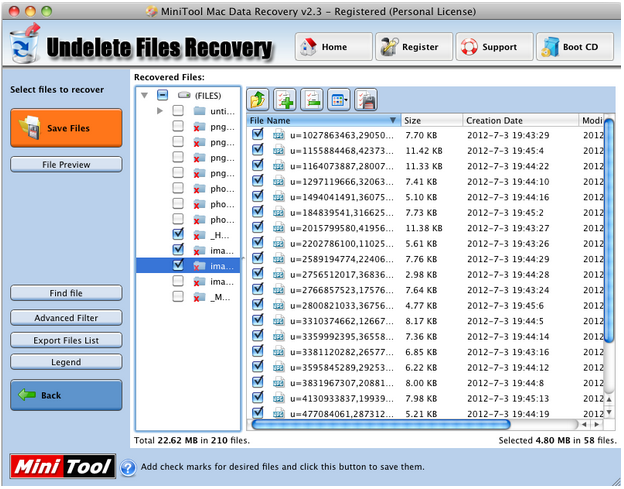Click the Undelete recycle bin icon
Screen dimensions: 624x489
point(25,44)
